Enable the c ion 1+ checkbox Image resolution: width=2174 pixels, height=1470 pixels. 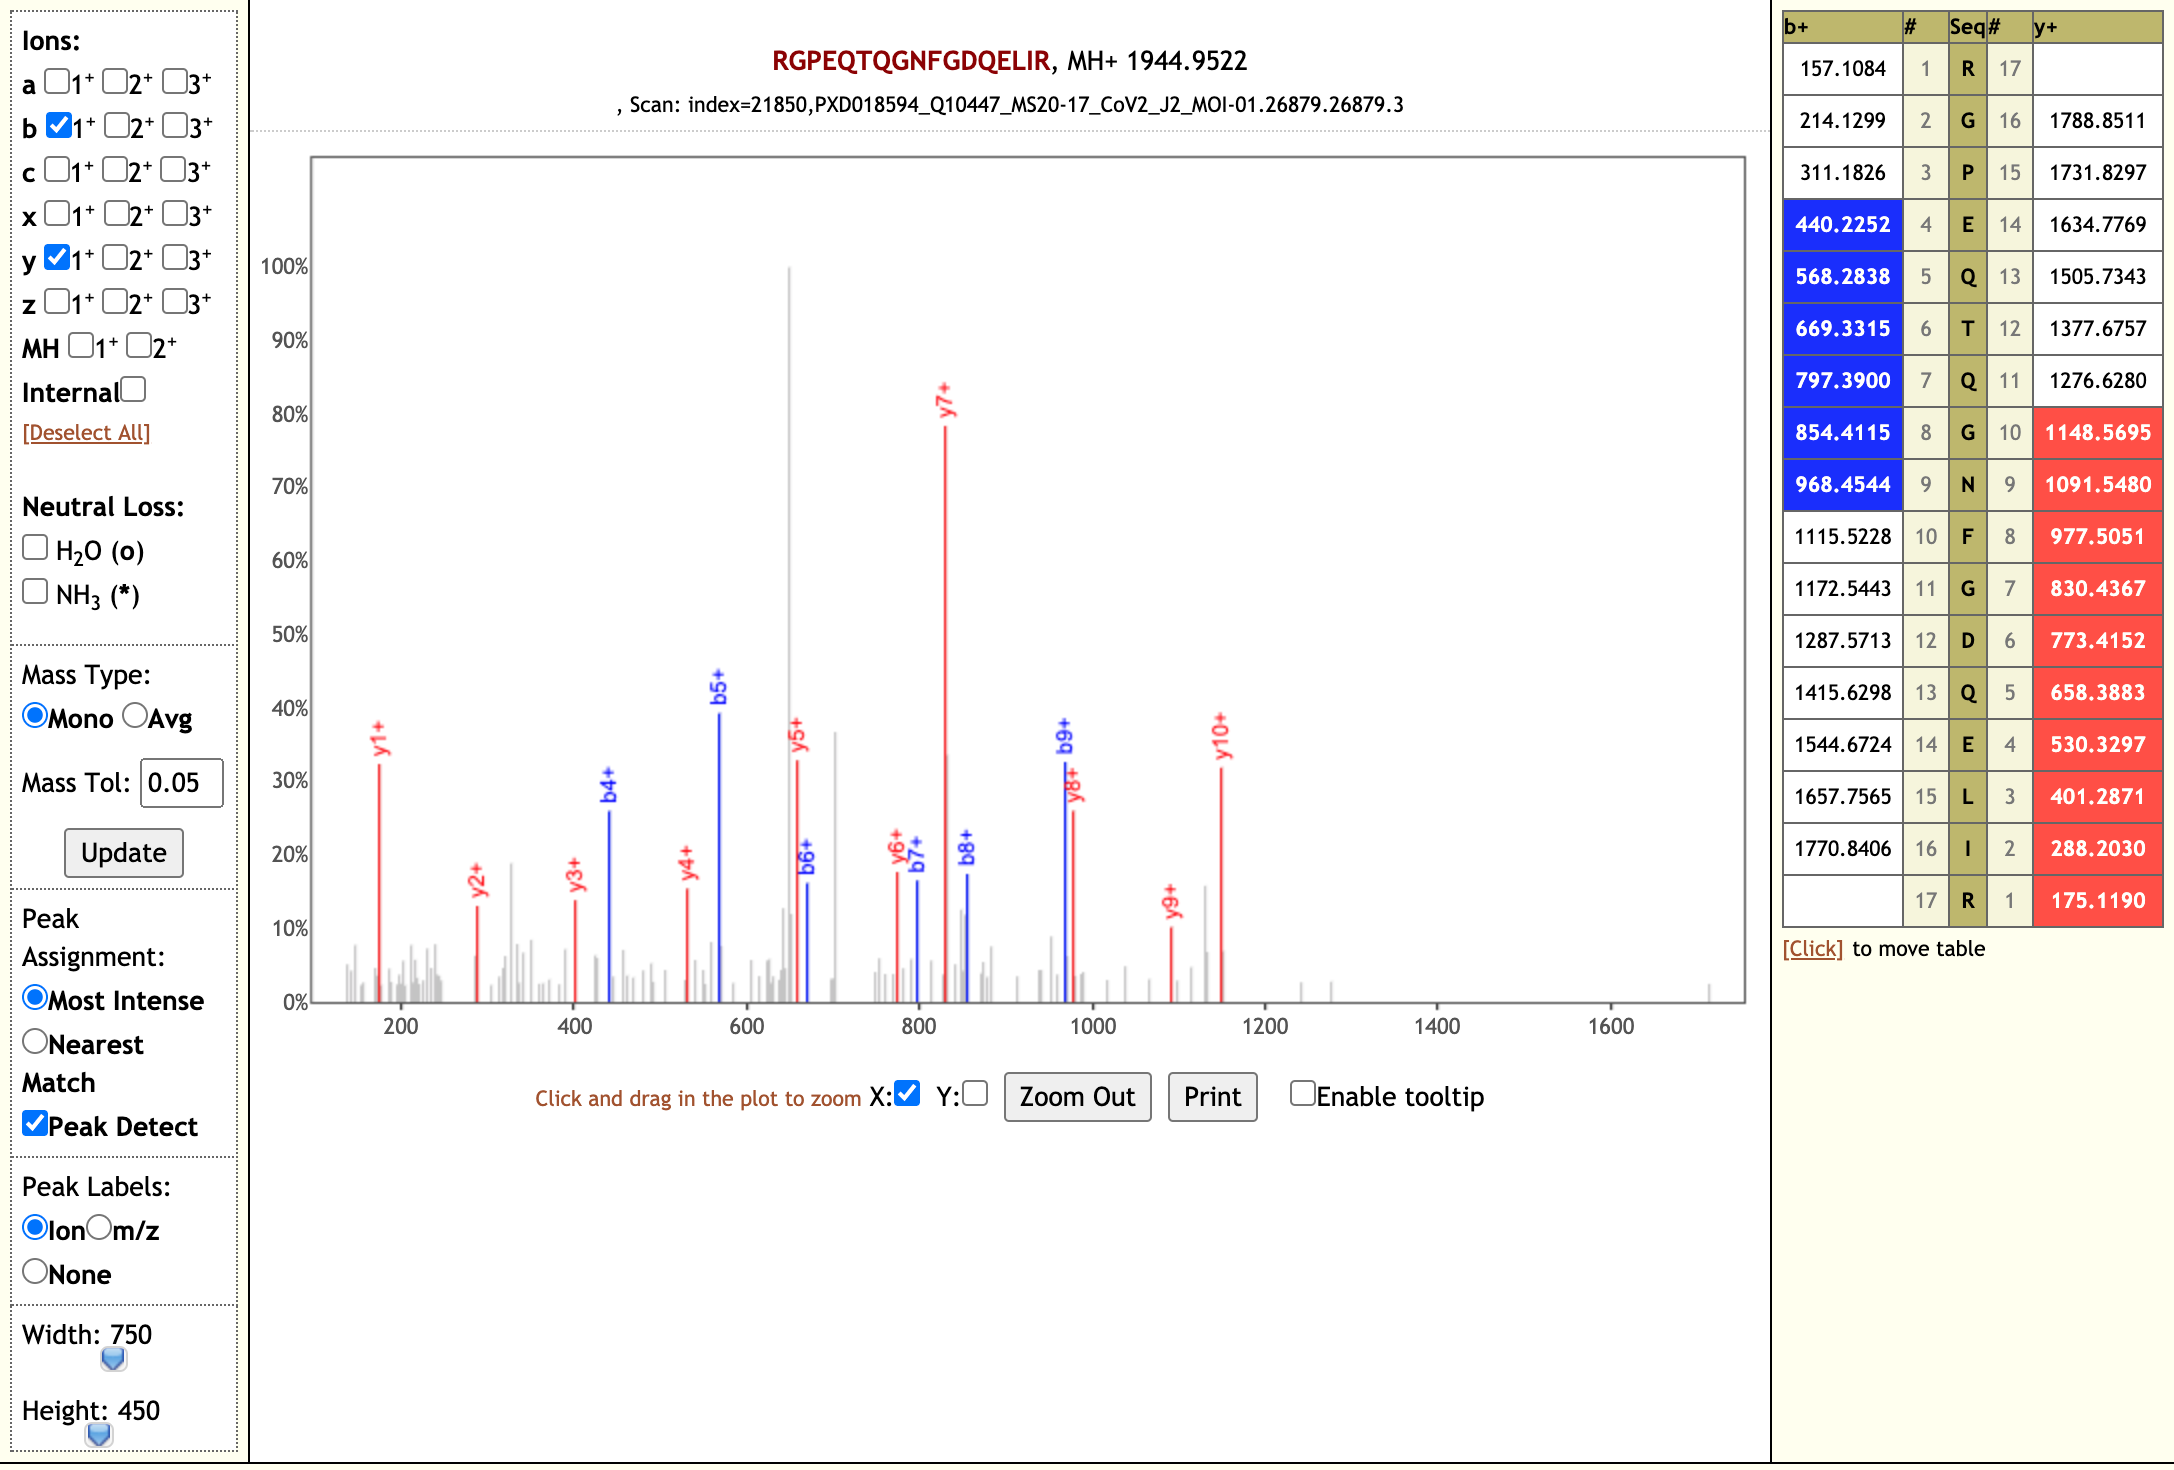[58, 169]
